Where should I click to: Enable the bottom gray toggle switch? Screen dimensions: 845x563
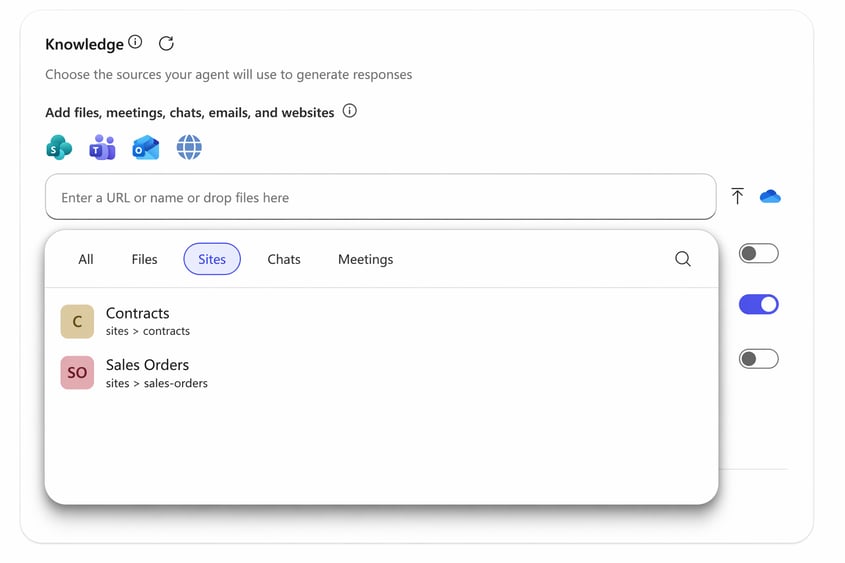tap(759, 359)
